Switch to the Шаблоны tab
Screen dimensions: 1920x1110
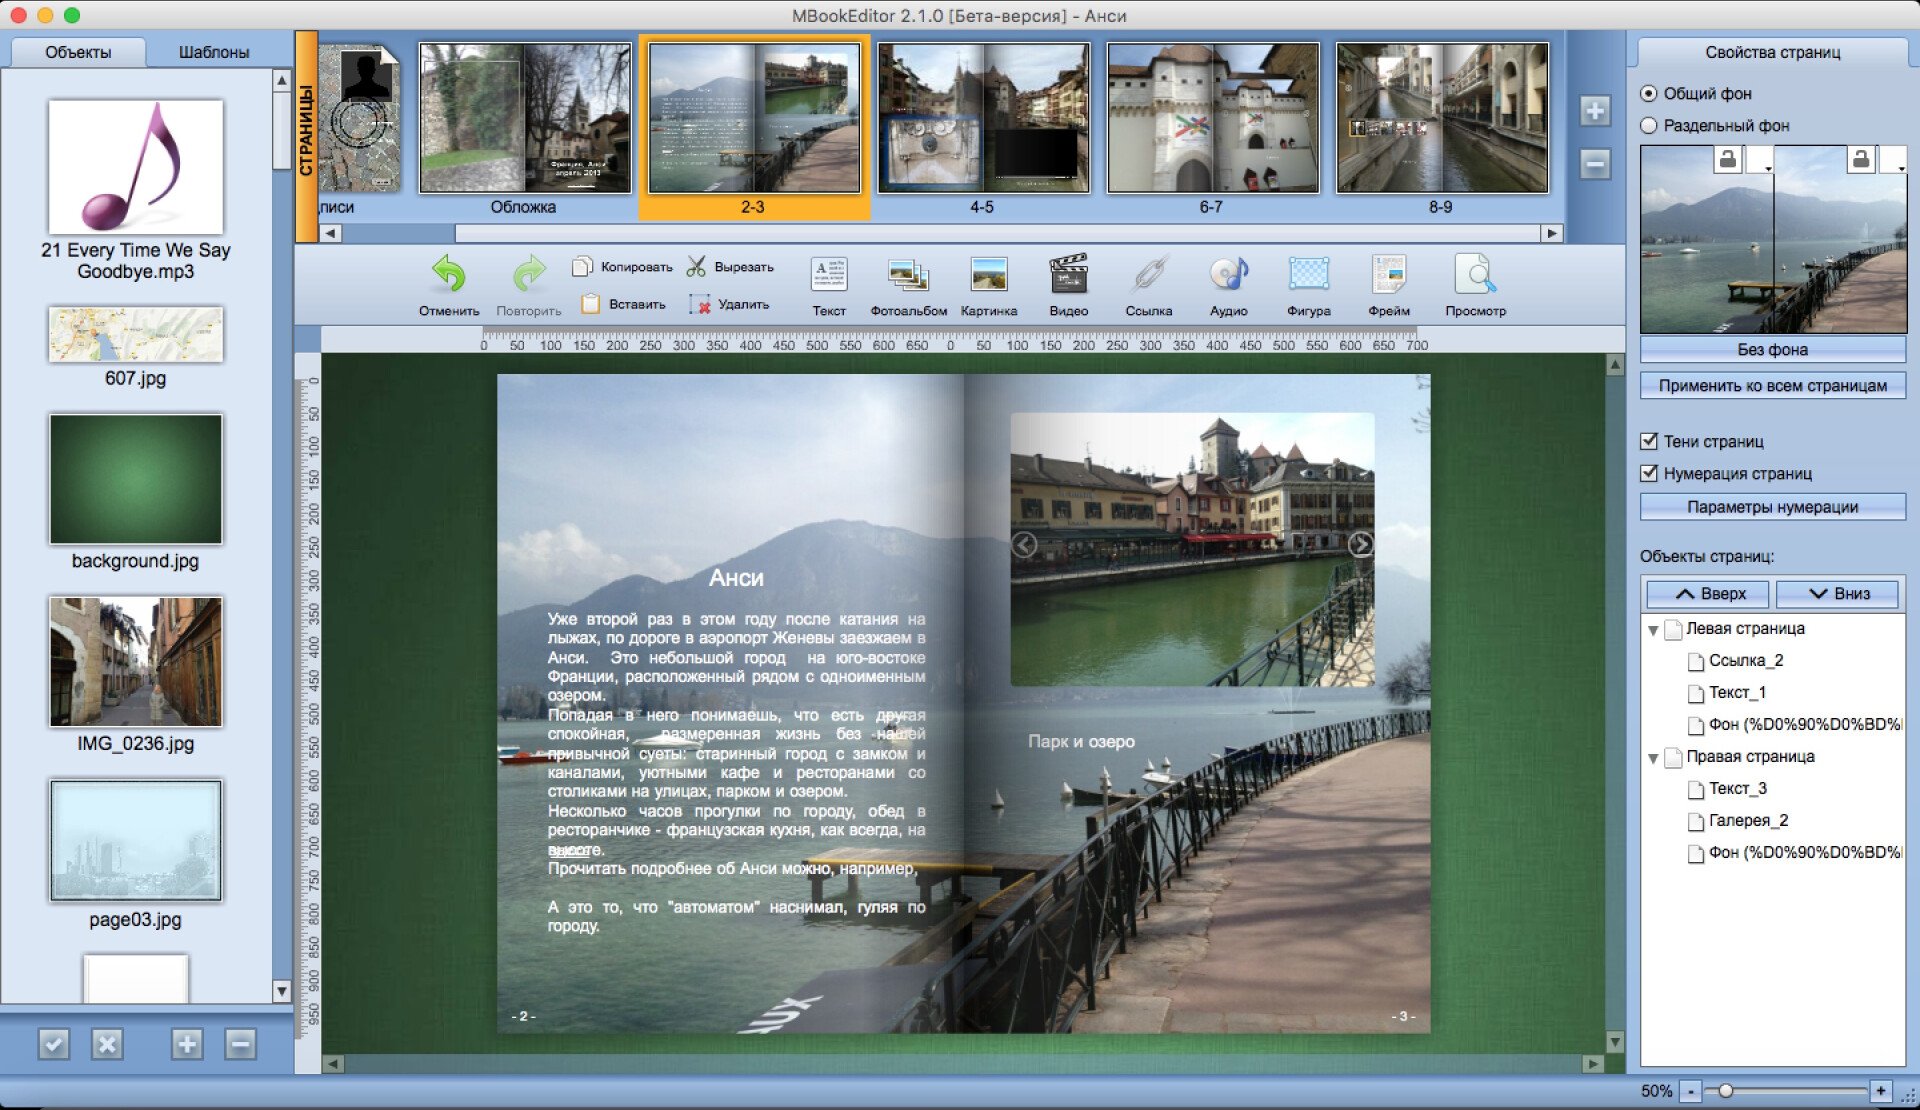(x=213, y=52)
